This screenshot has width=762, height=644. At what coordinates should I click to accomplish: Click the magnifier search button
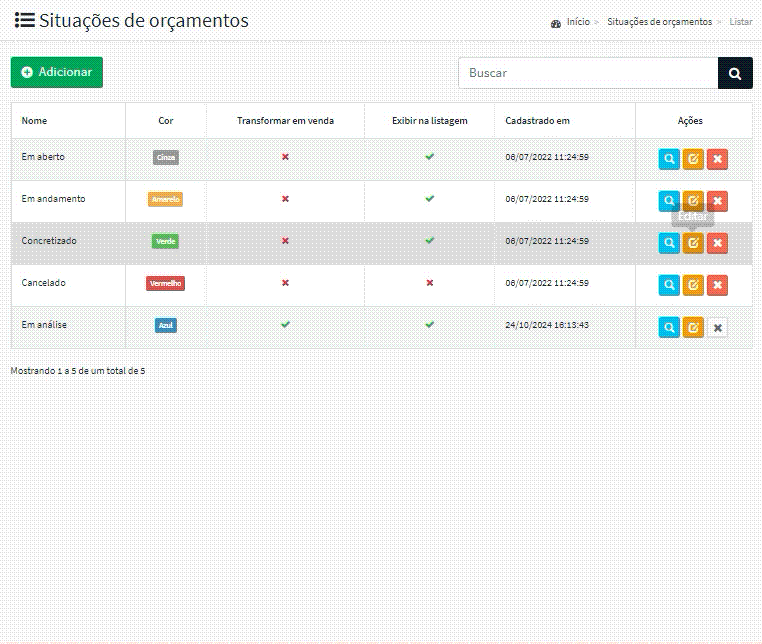735,73
